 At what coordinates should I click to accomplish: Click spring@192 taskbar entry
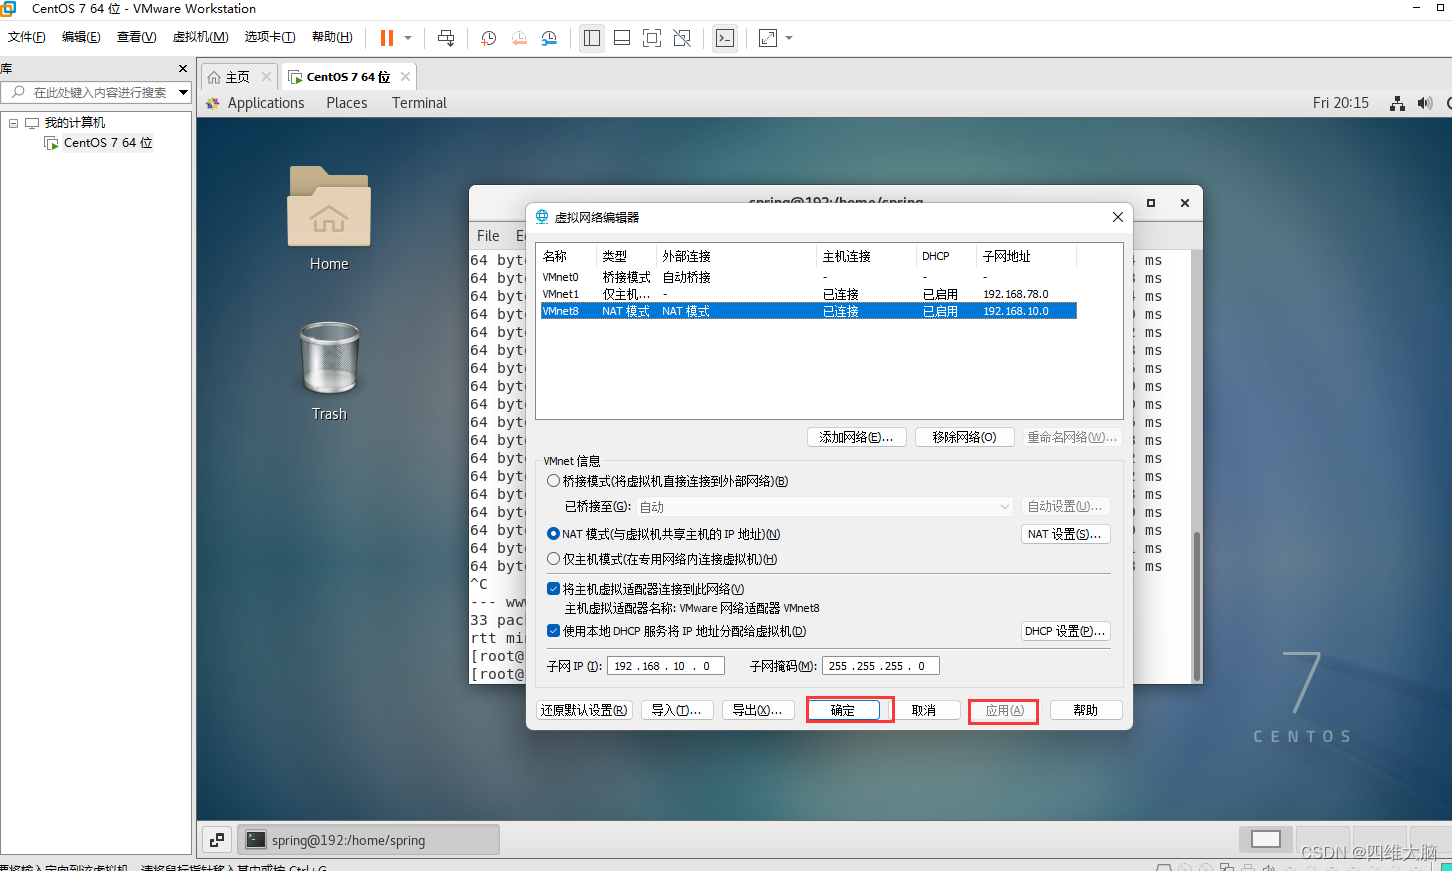point(370,840)
